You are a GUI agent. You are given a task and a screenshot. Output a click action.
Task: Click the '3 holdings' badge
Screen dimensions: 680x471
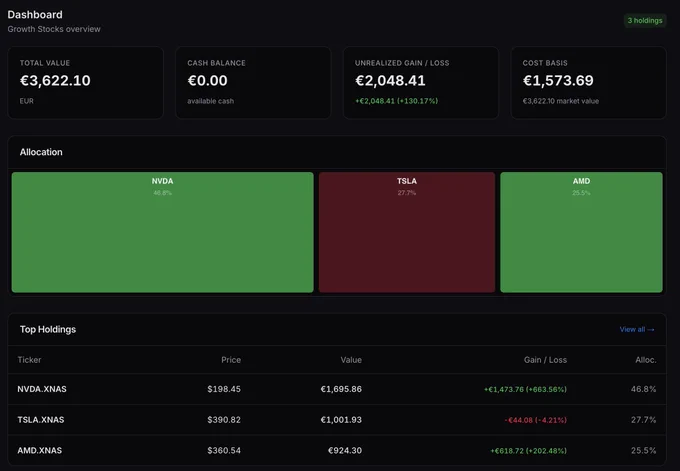coord(645,20)
